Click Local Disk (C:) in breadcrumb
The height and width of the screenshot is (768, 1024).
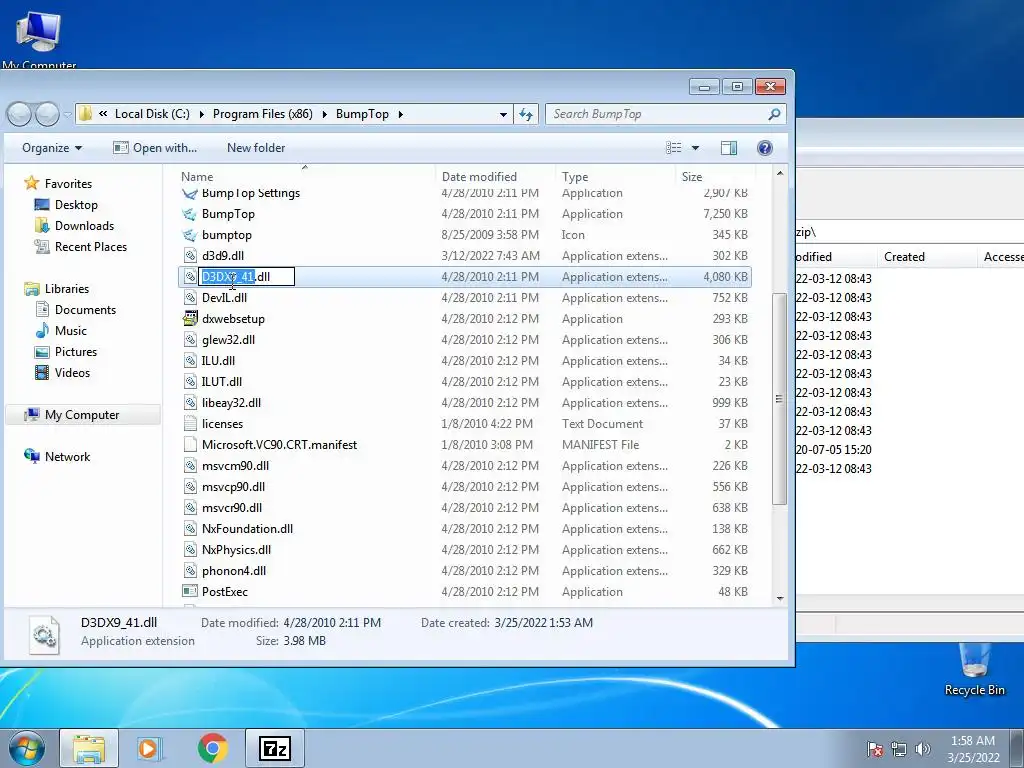click(152, 114)
